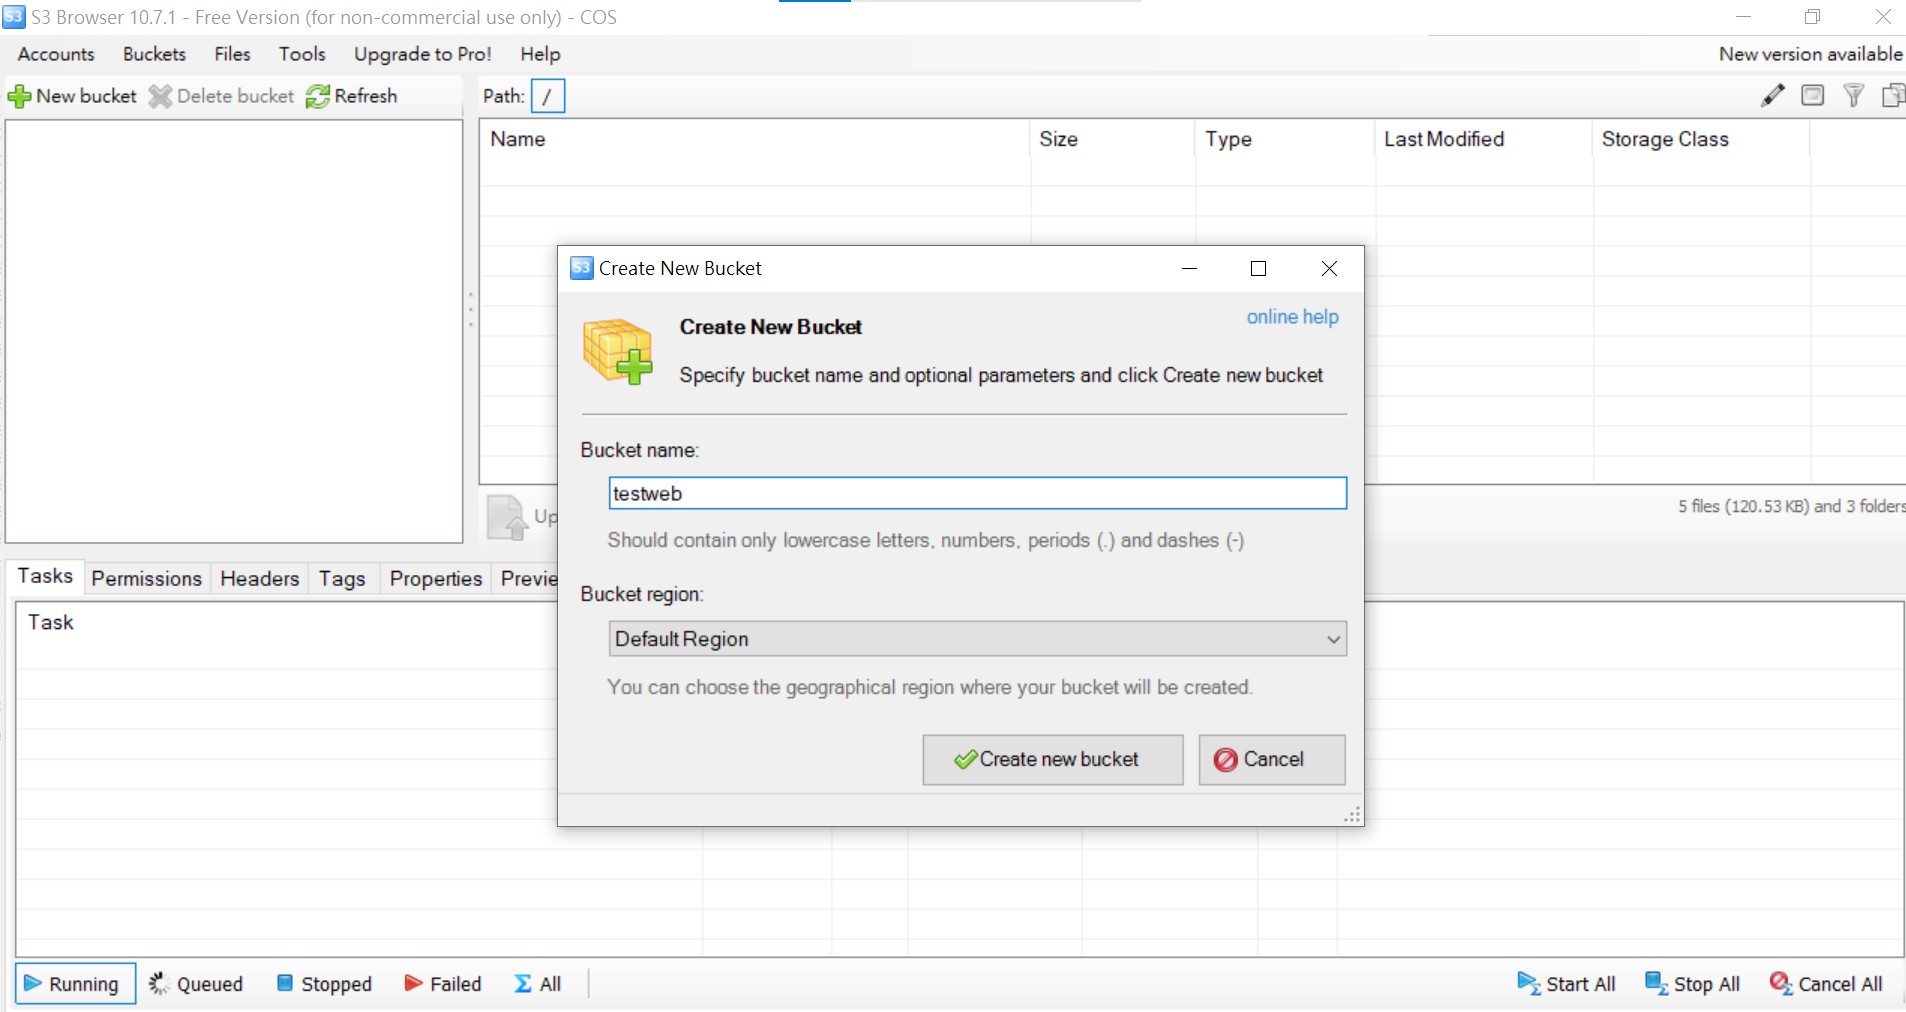Viewport: 1906px width, 1012px height.
Task: Click the window view icon beside pencil
Action: click(x=1812, y=96)
